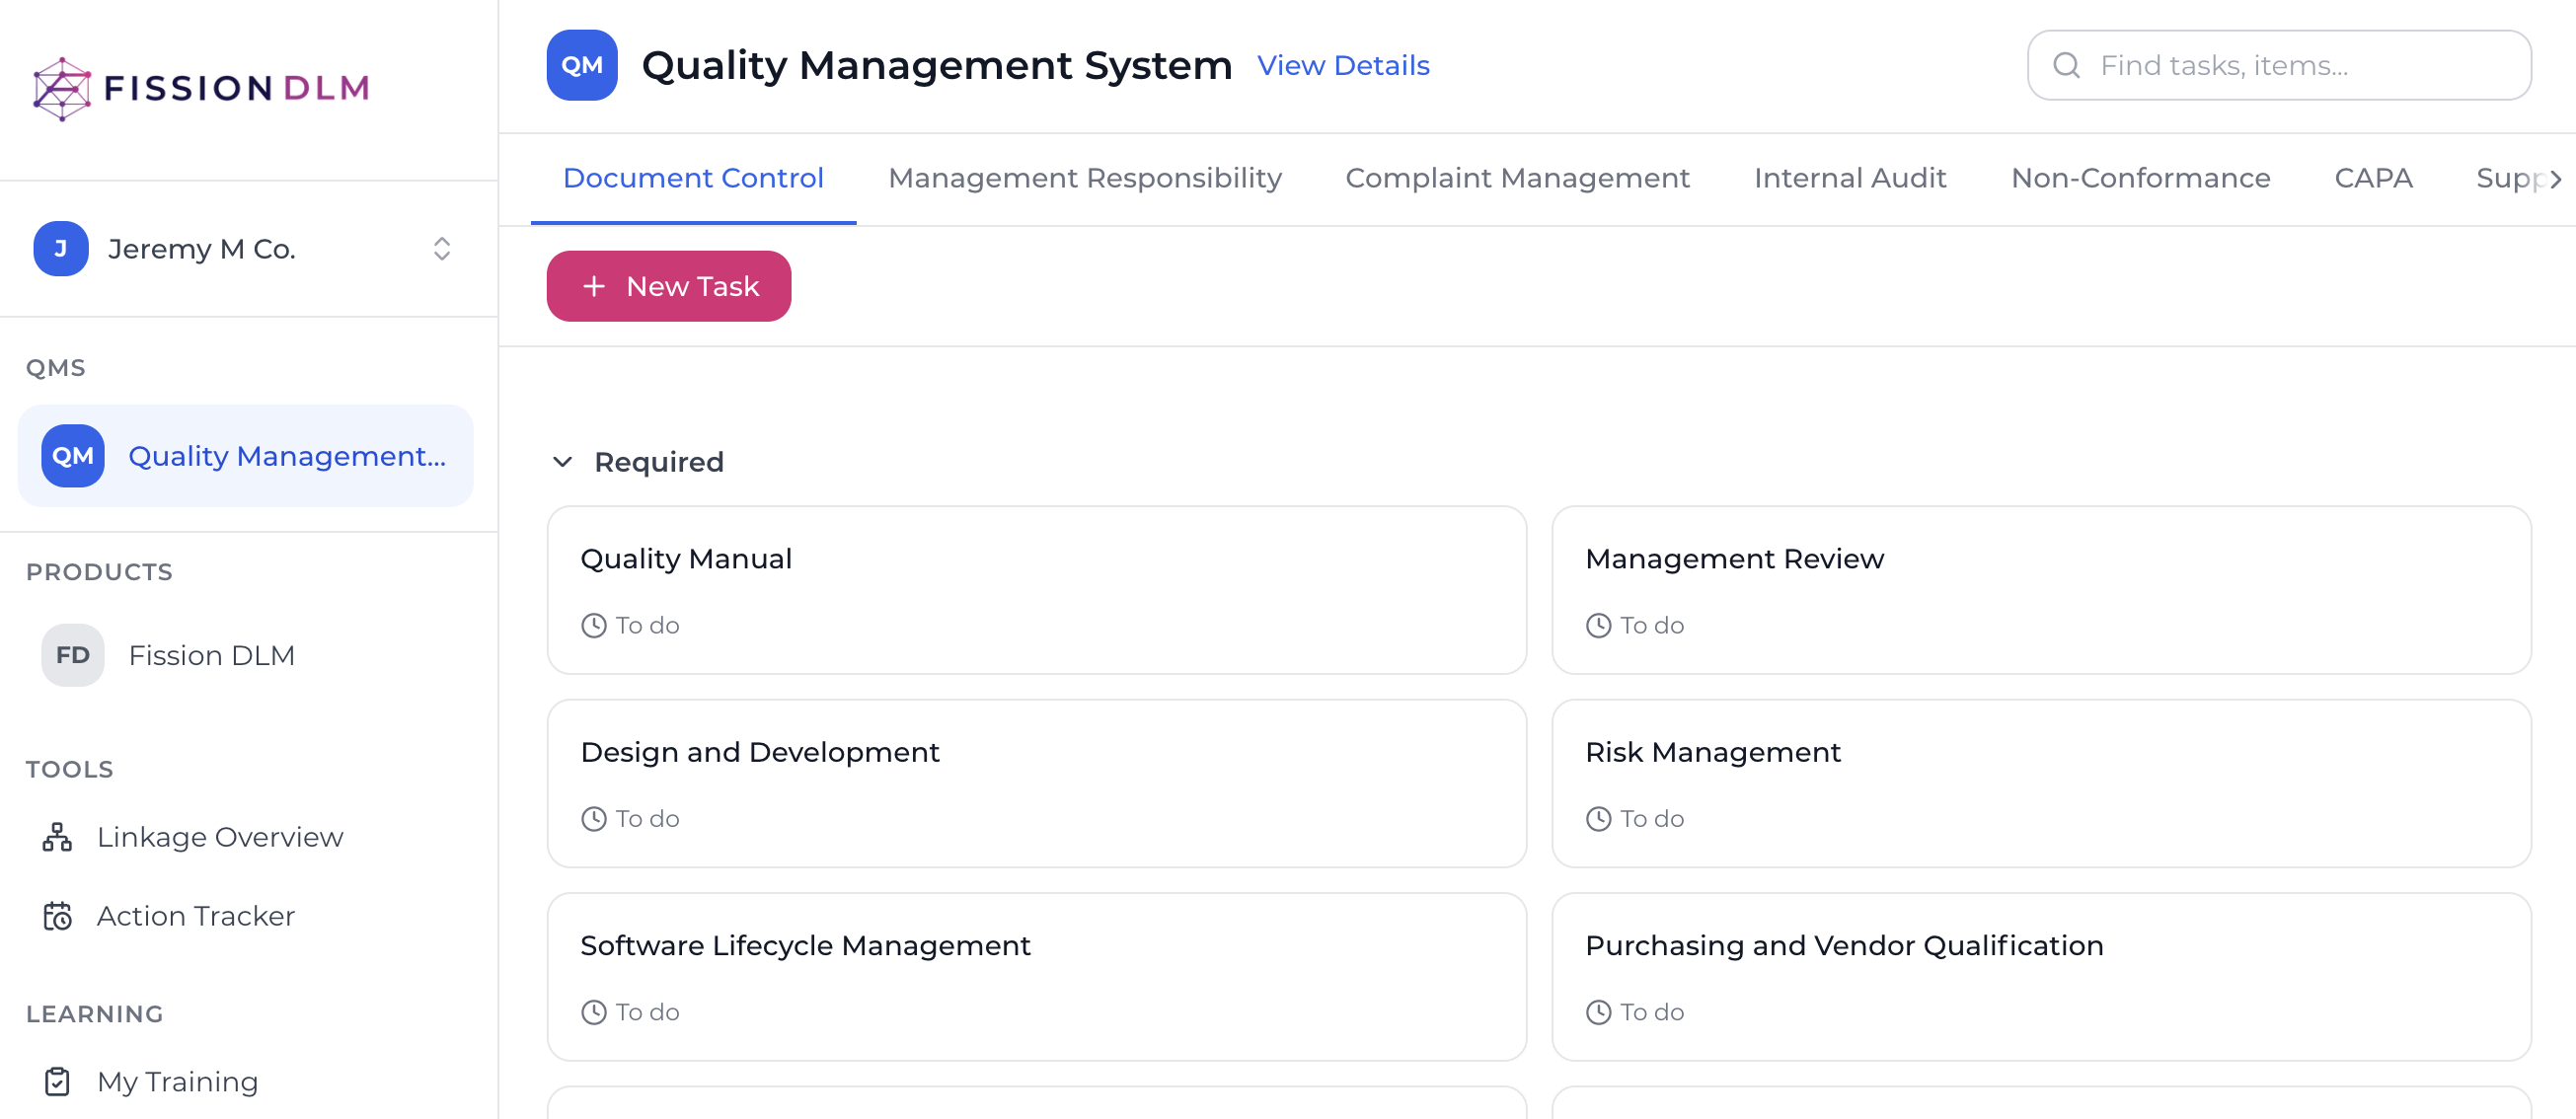Click the Linkage Overview hierarchy icon
The height and width of the screenshot is (1119, 2576).
[57, 836]
